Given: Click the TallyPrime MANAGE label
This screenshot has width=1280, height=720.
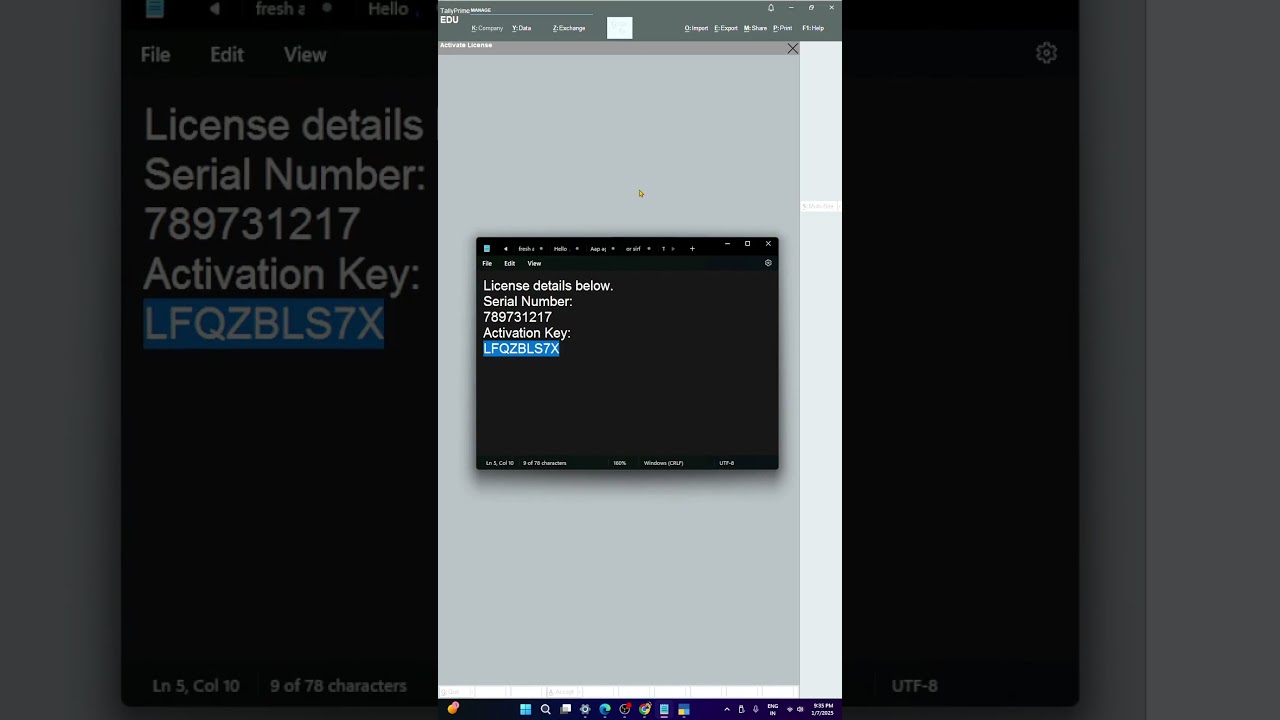Looking at the screenshot, I should click(481, 10).
